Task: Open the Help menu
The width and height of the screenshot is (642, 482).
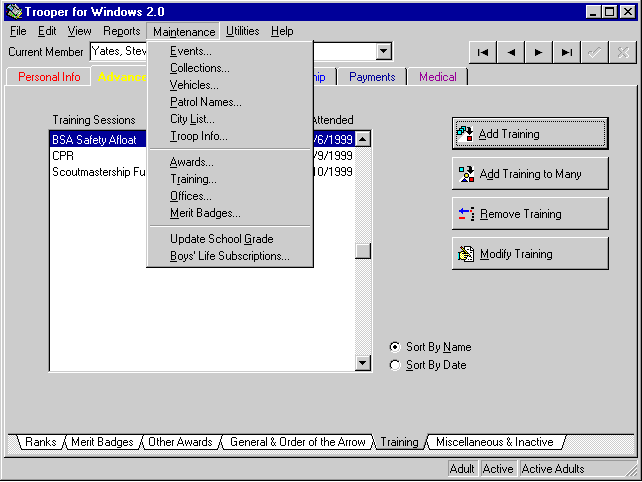Action: (282, 31)
